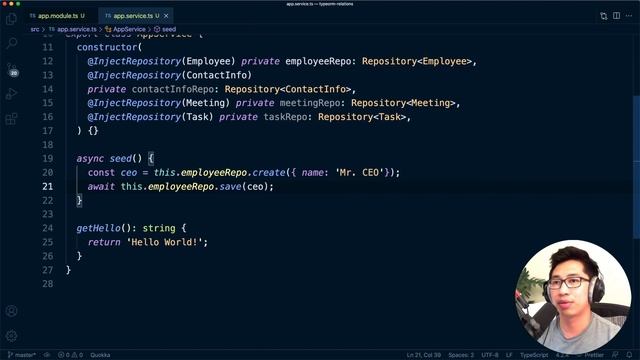The width and height of the screenshot is (640, 360).
Task: Open the AppService class breadcrumb
Action: click(125, 29)
